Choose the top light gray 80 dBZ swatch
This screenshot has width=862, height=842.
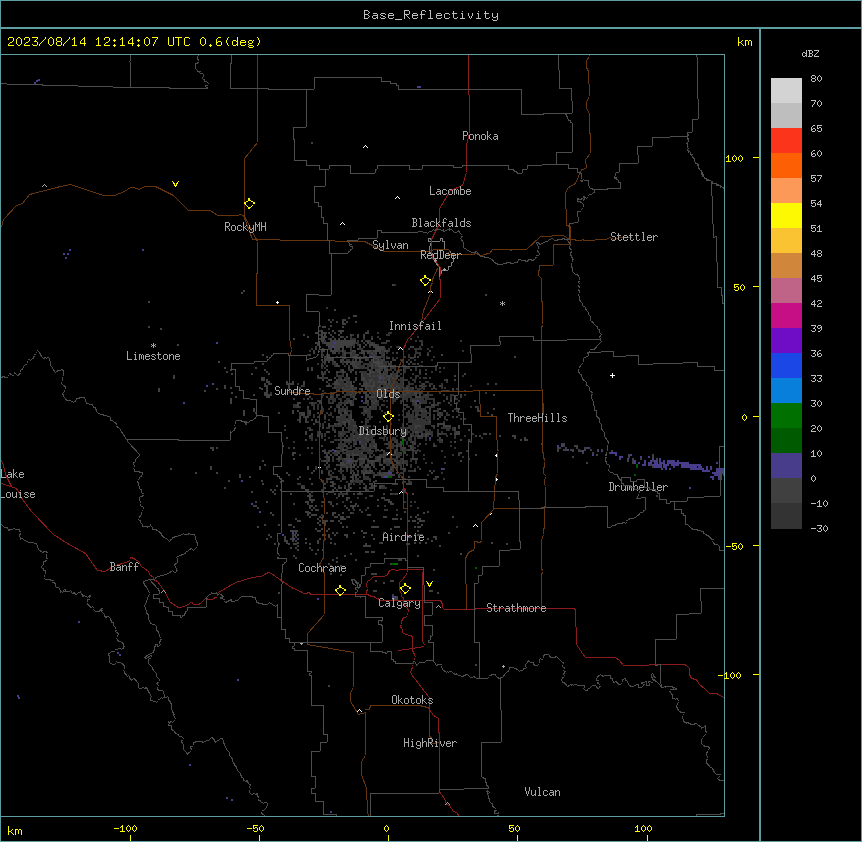point(786,90)
